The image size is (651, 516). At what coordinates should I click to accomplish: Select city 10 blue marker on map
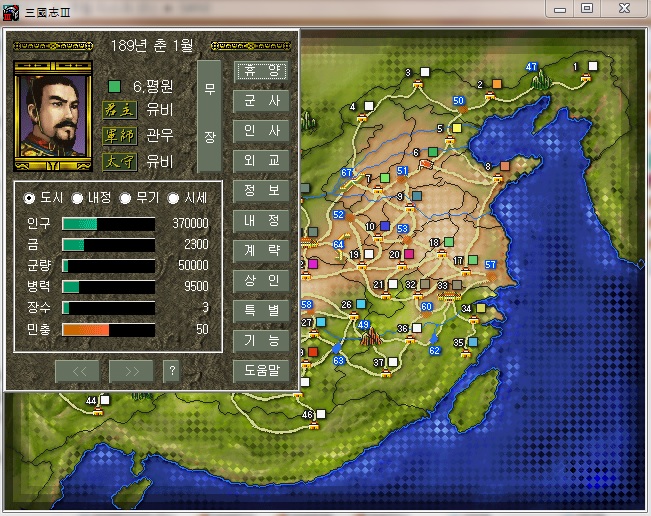click(385, 226)
